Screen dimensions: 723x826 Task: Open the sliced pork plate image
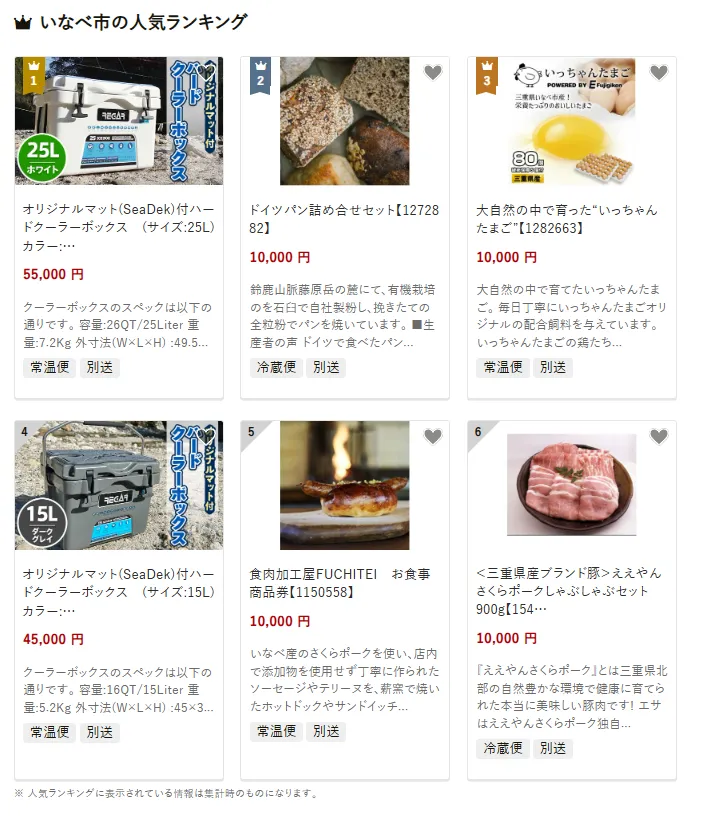point(572,485)
